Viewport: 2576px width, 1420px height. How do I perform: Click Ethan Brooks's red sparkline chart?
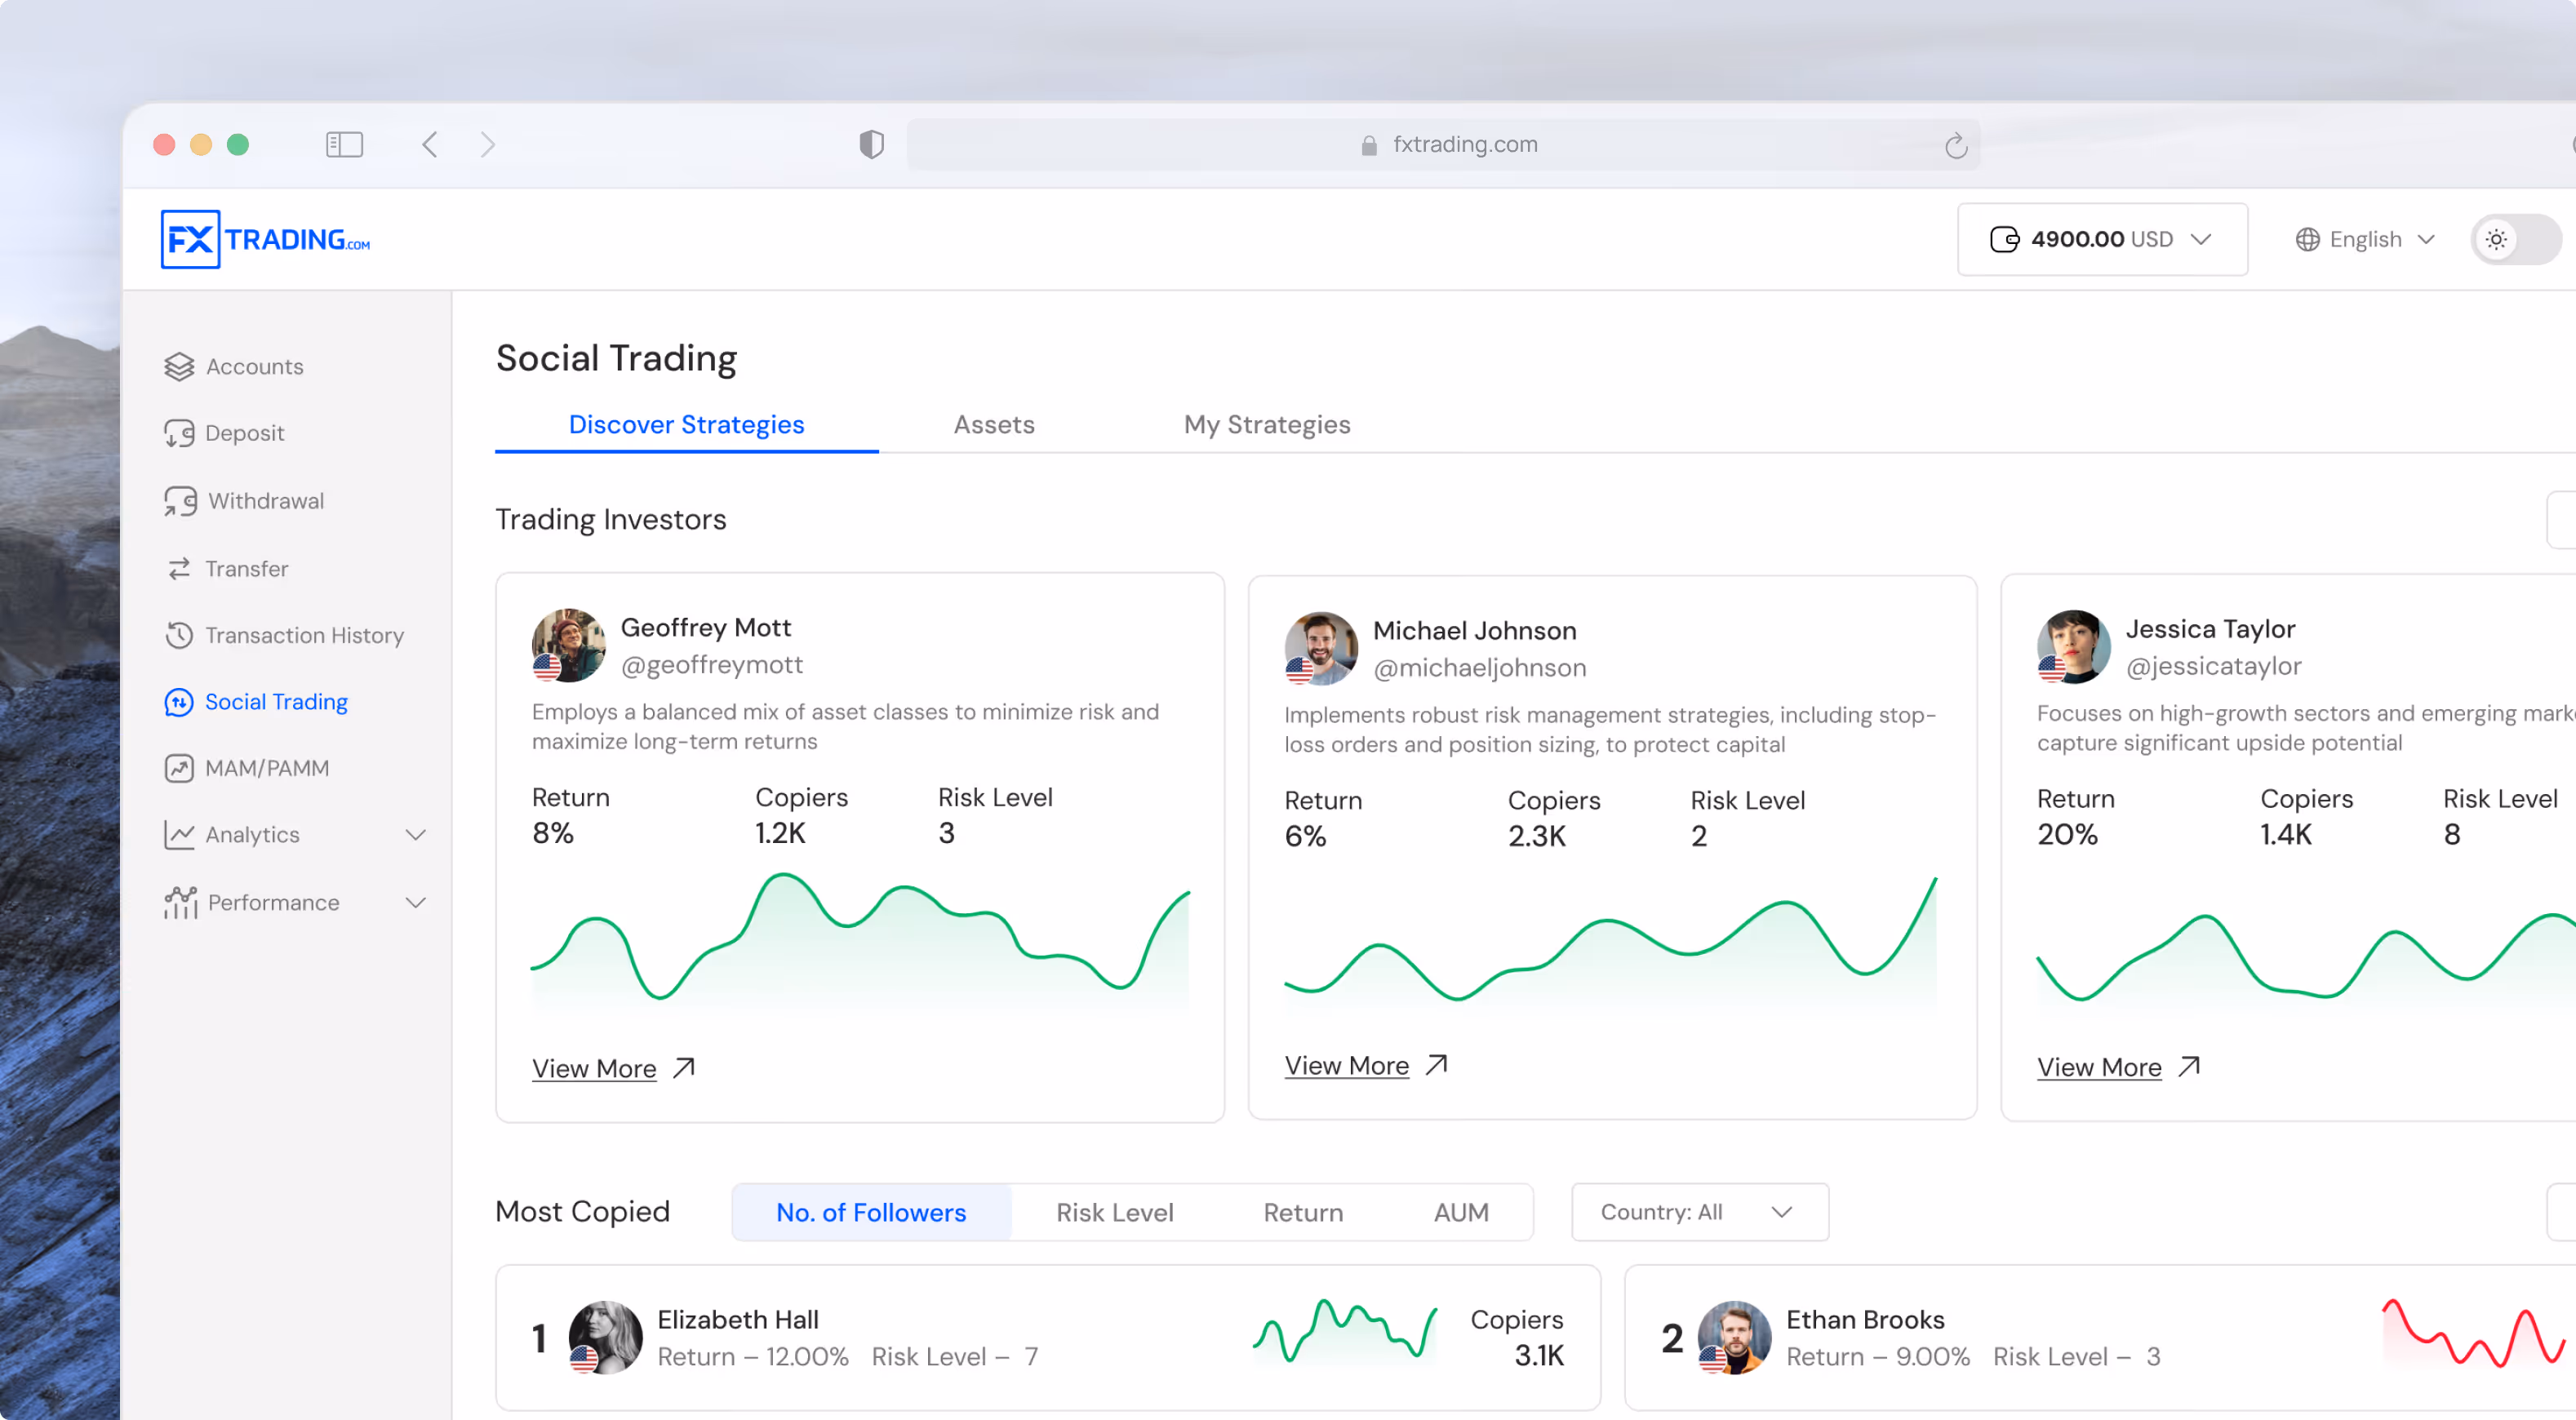(2474, 1334)
